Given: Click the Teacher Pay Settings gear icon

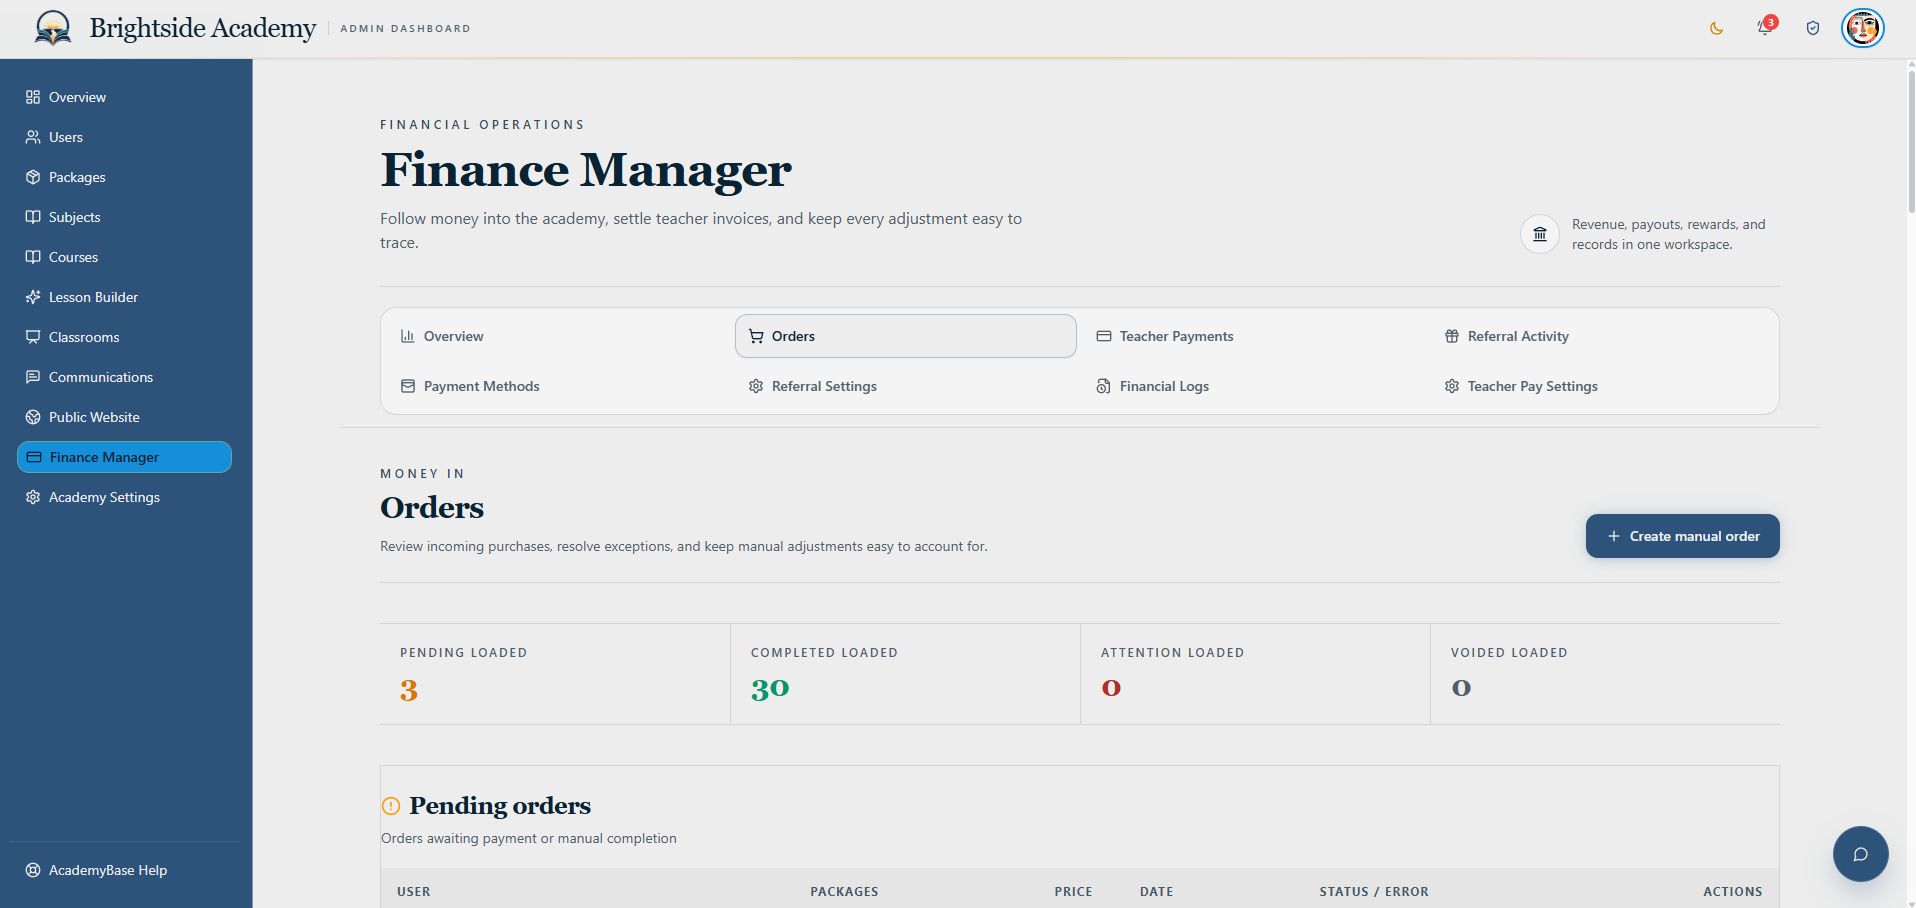Looking at the screenshot, I should (1452, 386).
